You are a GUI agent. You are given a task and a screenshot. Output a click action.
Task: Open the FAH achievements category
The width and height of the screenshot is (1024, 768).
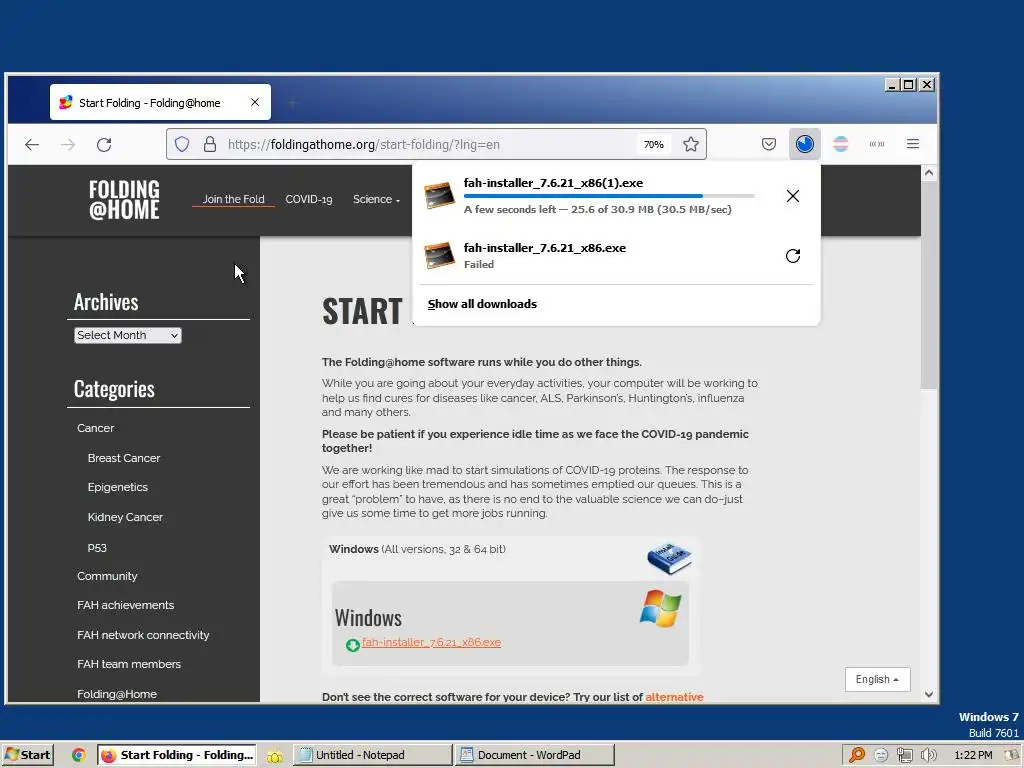(125, 605)
